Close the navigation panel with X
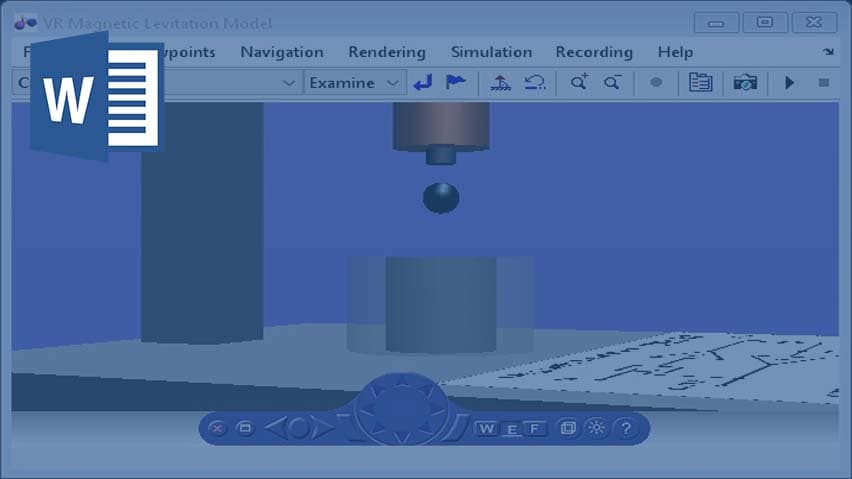The image size is (852, 479). tap(217, 428)
